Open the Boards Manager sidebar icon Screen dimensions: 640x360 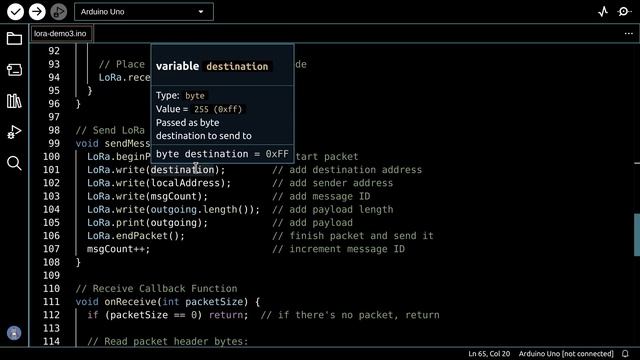click(14, 70)
